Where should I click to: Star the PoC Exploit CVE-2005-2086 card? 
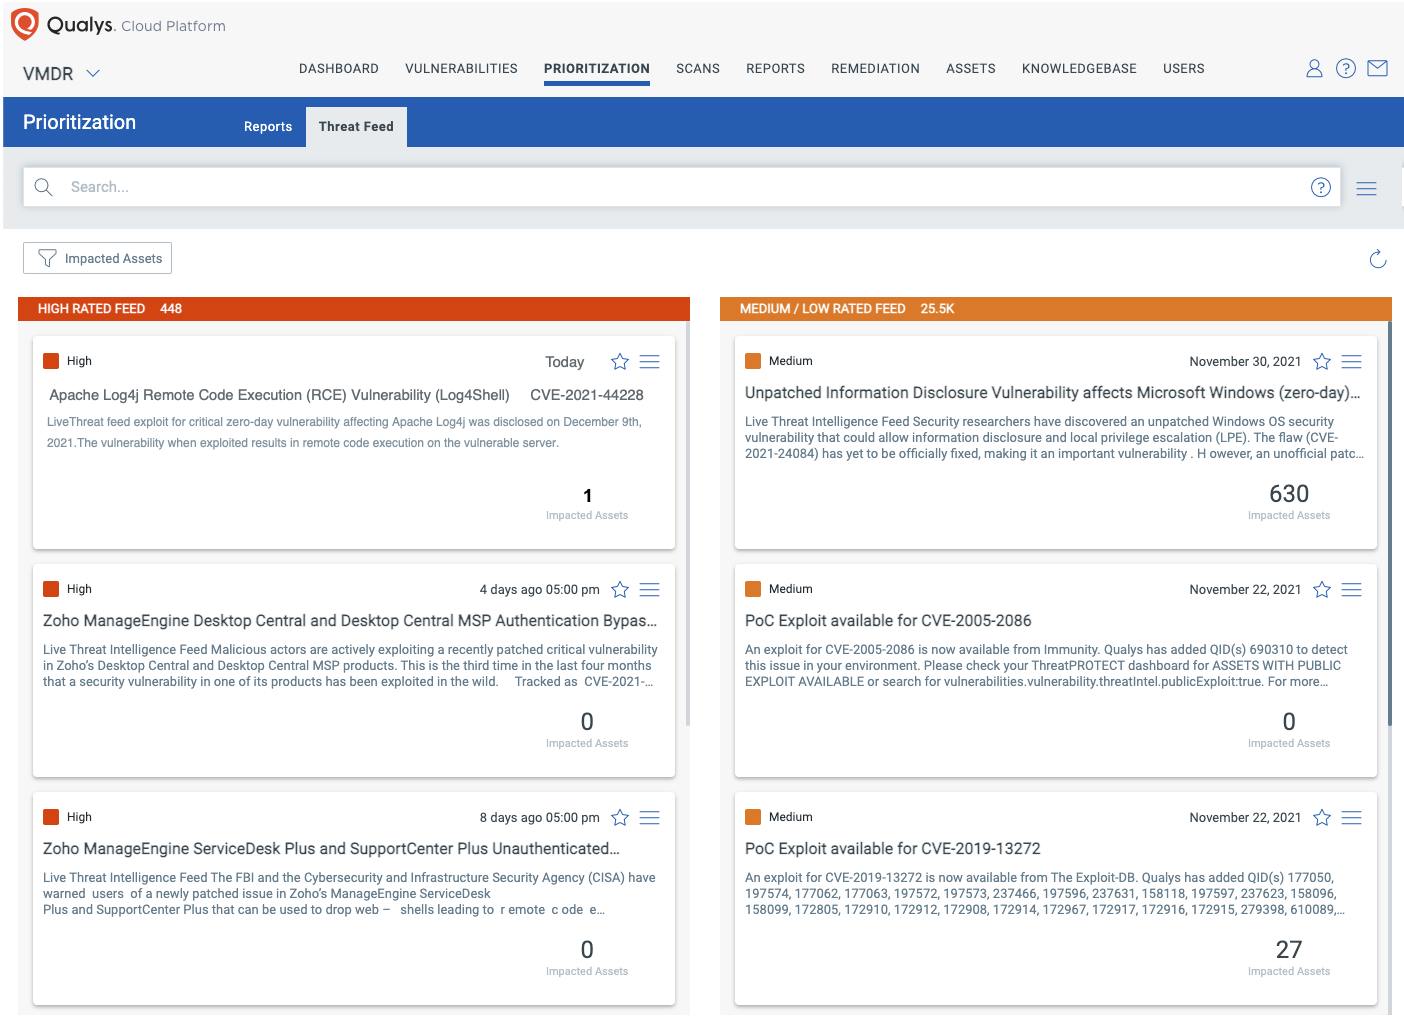(x=1321, y=589)
